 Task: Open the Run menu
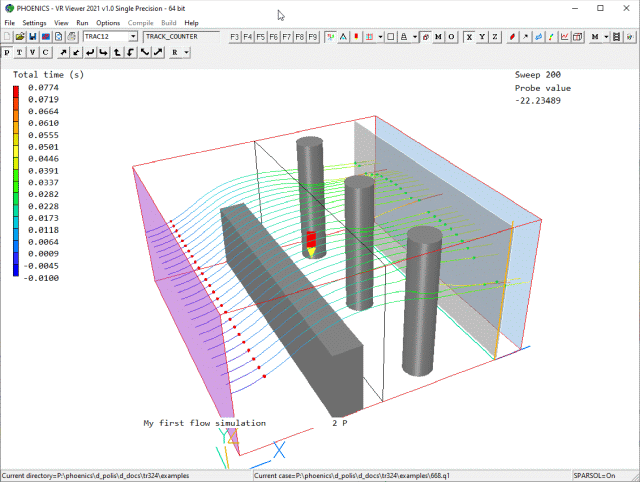click(82, 22)
